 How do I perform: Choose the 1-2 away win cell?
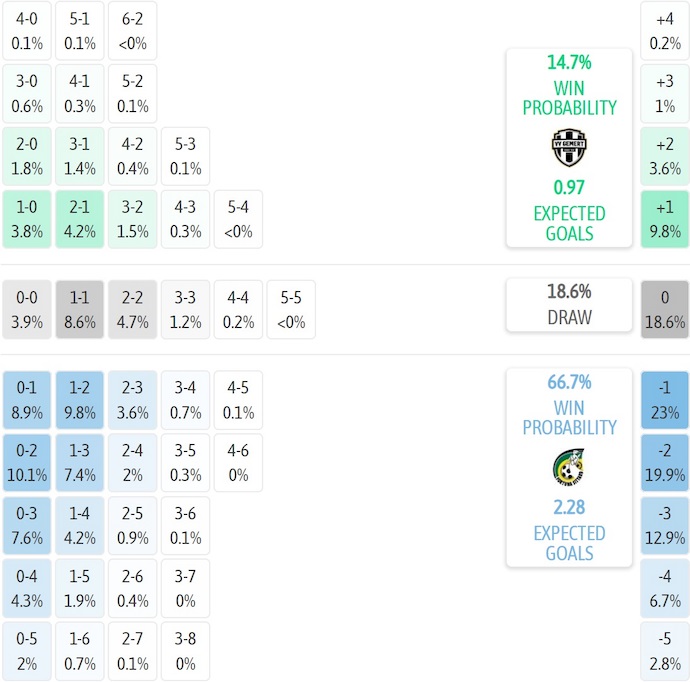point(80,400)
